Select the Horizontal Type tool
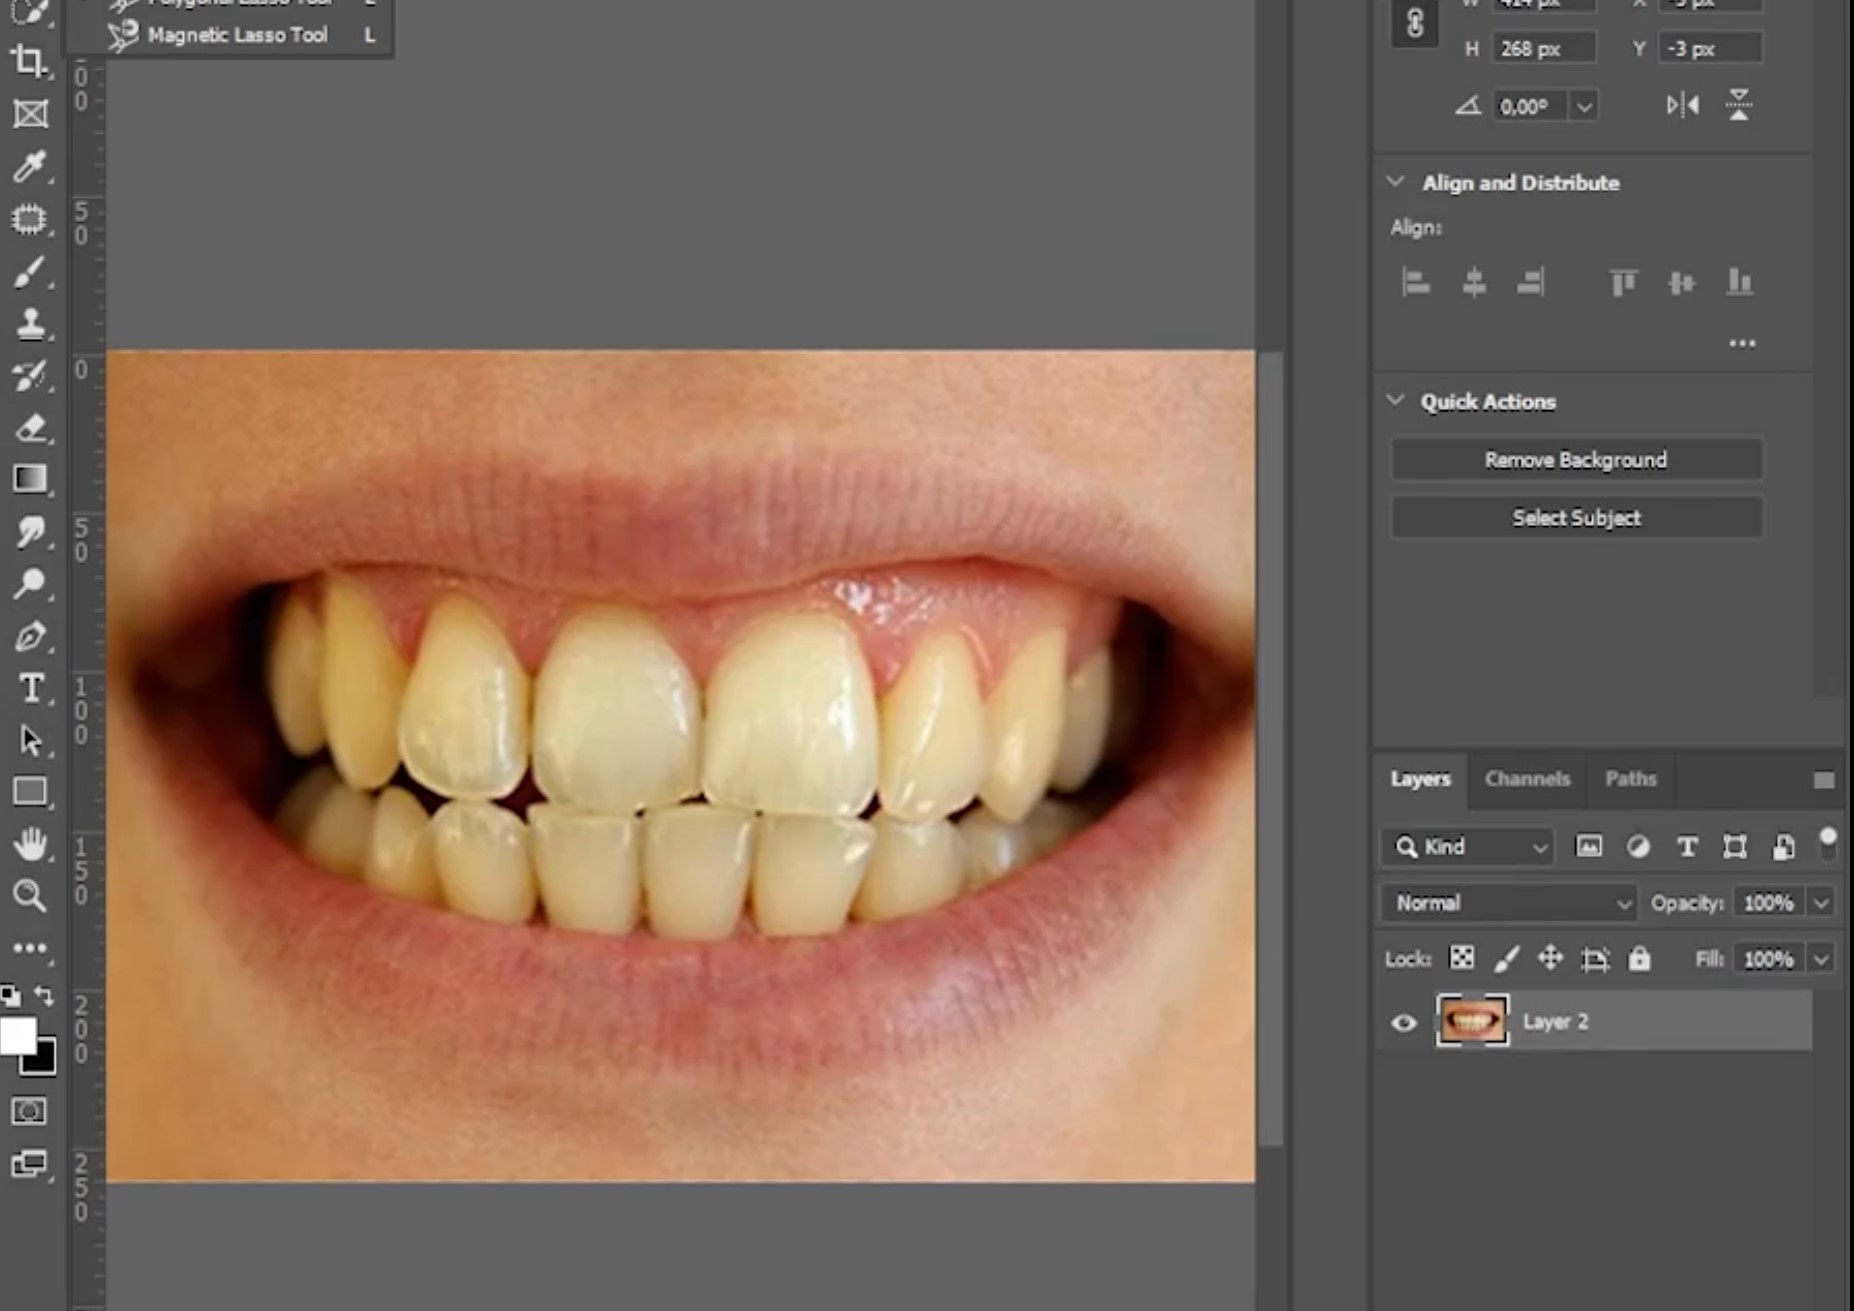 click(30, 689)
